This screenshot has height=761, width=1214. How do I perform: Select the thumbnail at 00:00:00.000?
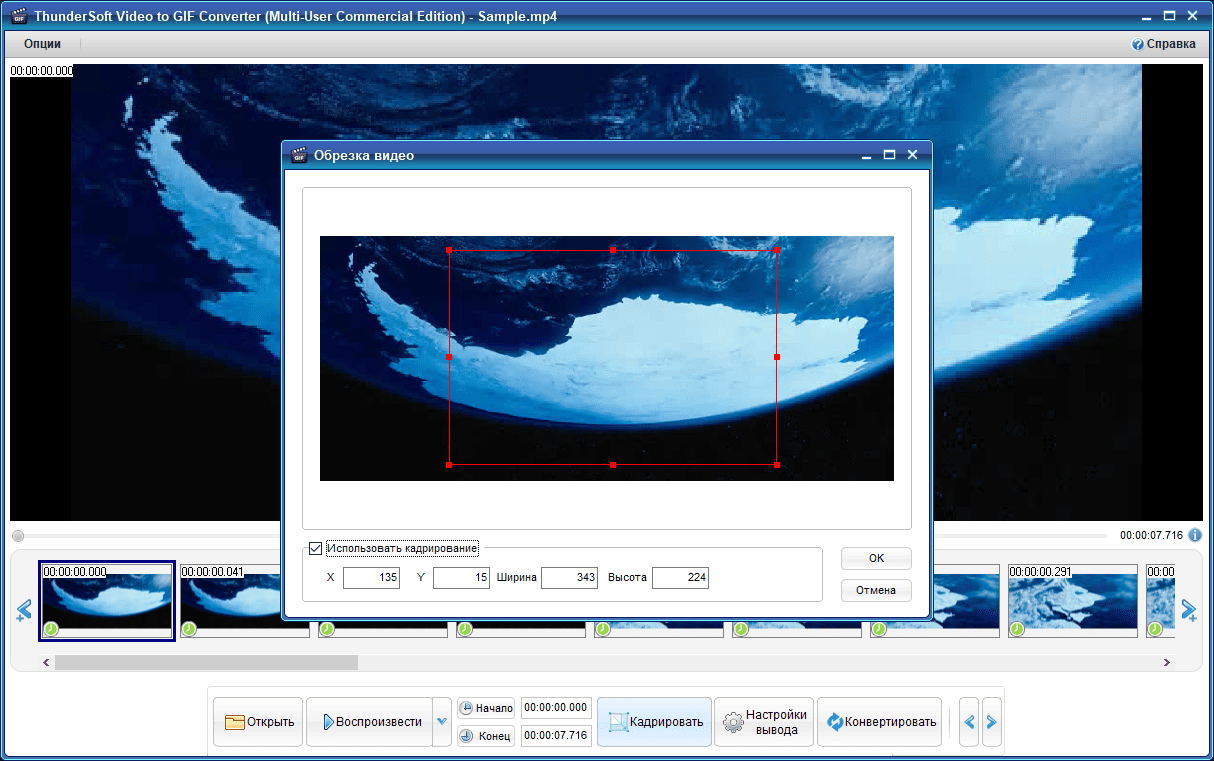[x=107, y=600]
